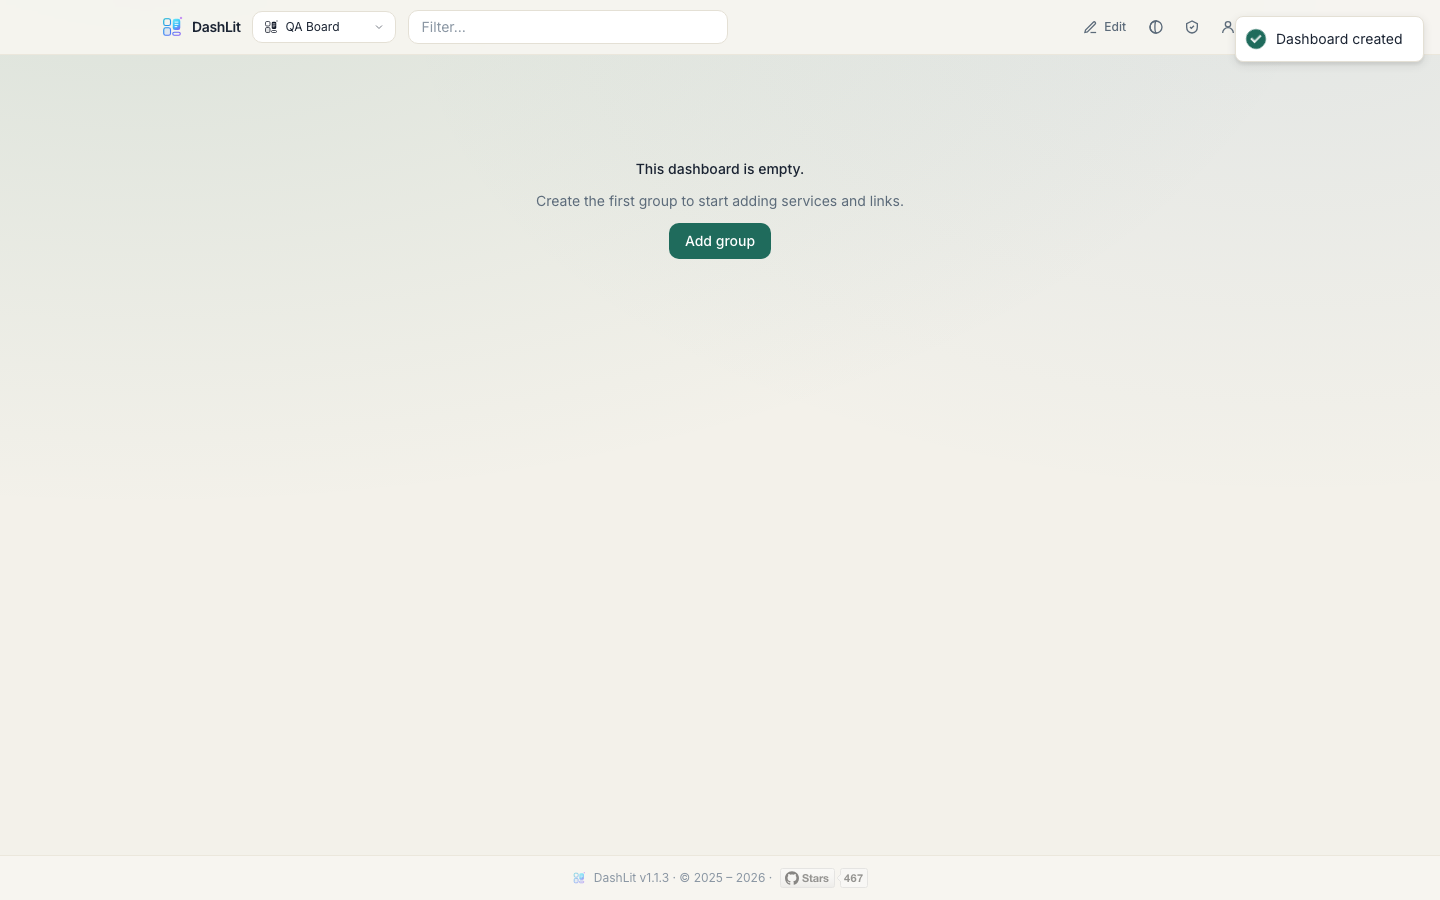Open the user account icon

point(1228,27)
